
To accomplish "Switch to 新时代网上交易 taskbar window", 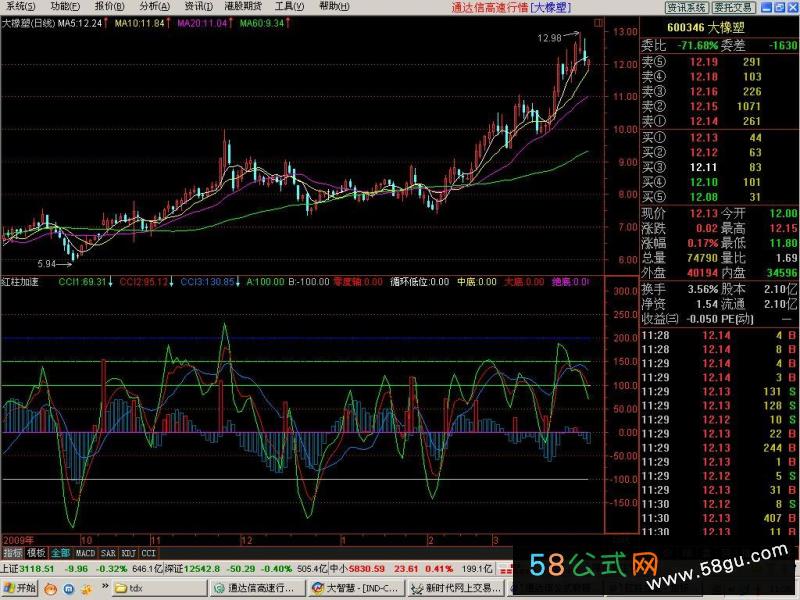I will coord(458,588).
